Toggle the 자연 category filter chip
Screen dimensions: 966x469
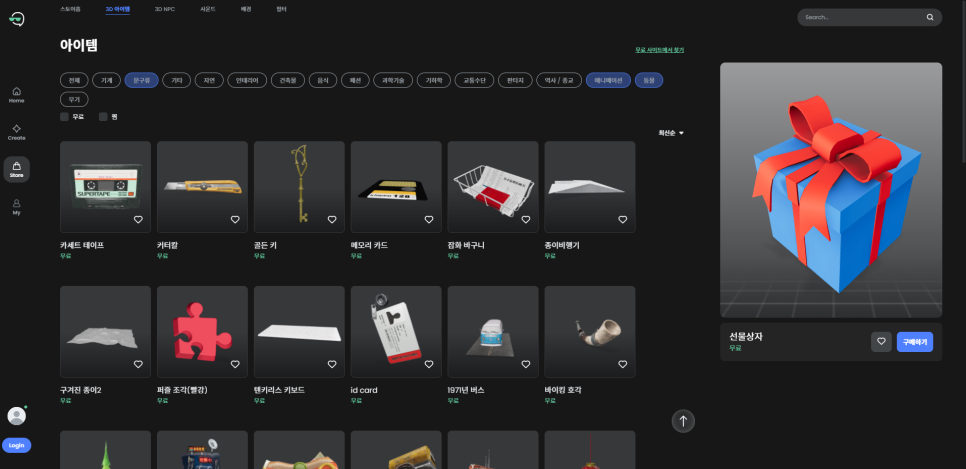209,80
